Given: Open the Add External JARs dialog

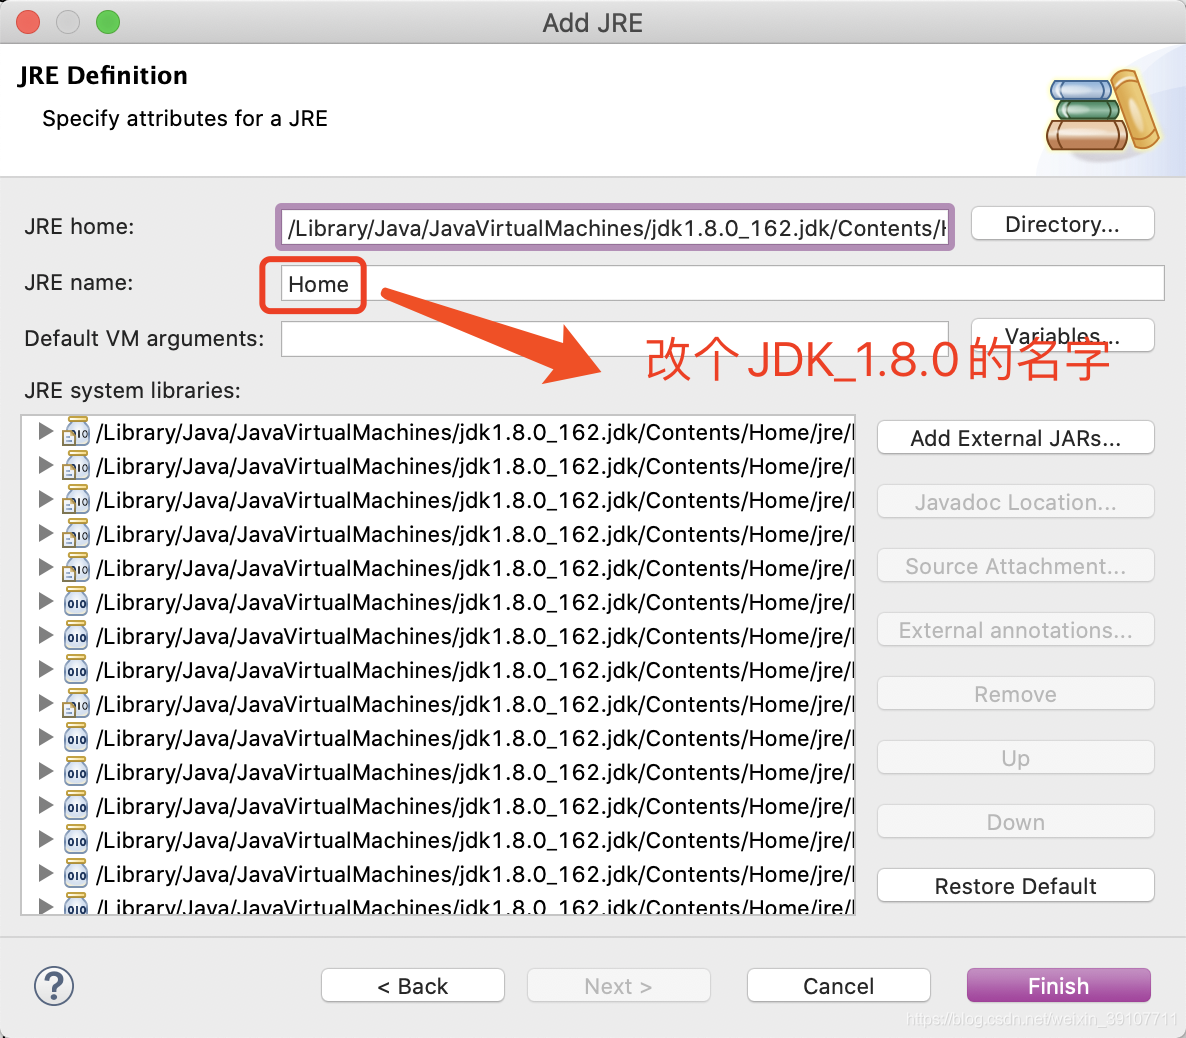Looking at the screenshot, I should coord(1015,437).
